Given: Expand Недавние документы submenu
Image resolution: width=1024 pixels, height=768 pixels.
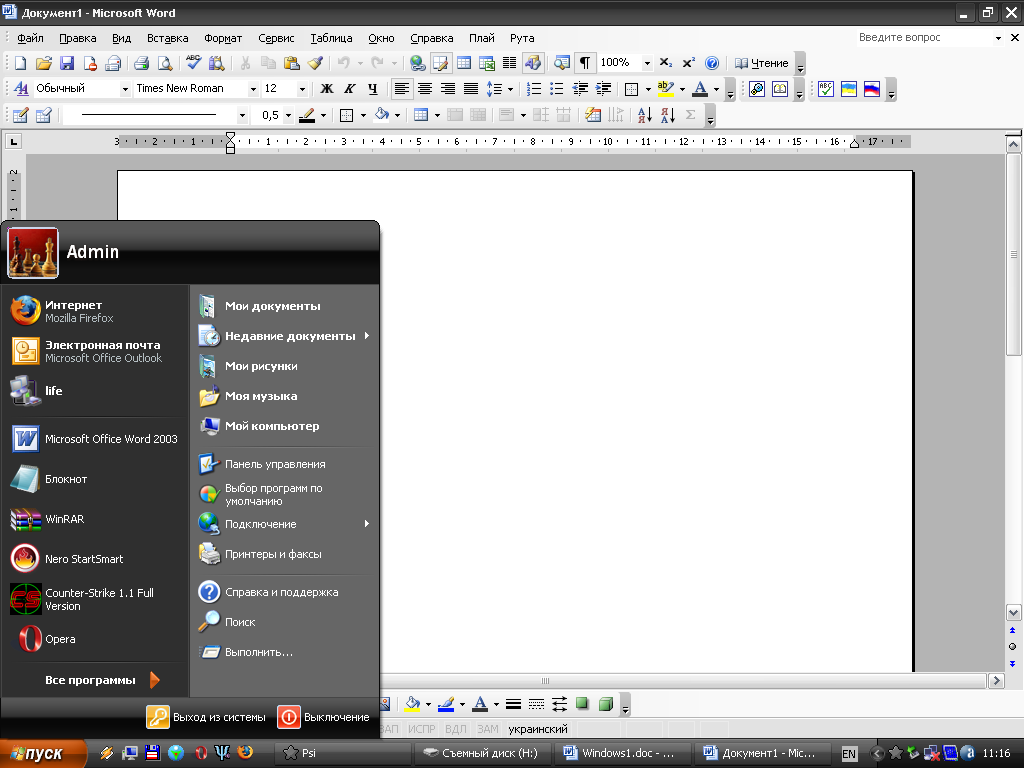Looking at the screenshot, I should 286,336.
